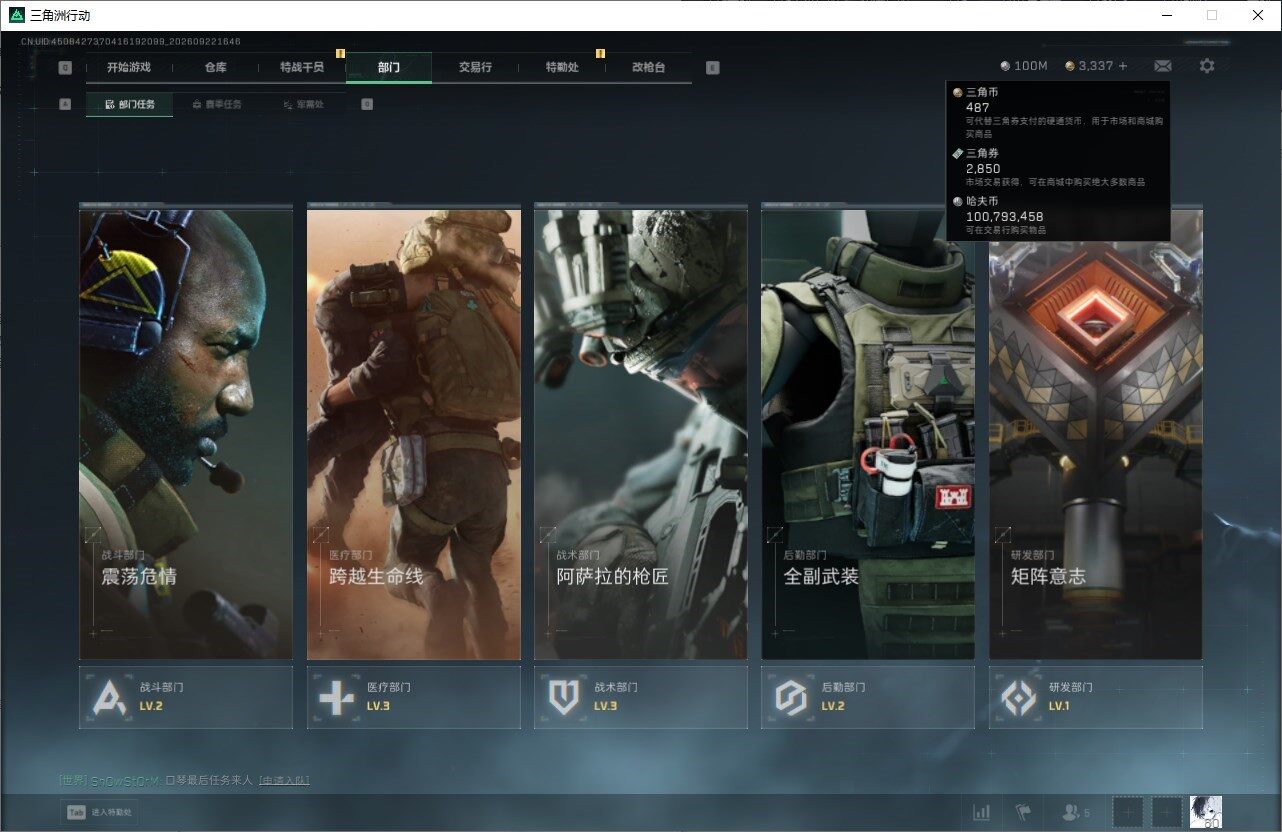This screenshot has height=832, width=1282.
Task: Click the 三角币 487 entry in tooltip
Action: (x=1057, y=112)
